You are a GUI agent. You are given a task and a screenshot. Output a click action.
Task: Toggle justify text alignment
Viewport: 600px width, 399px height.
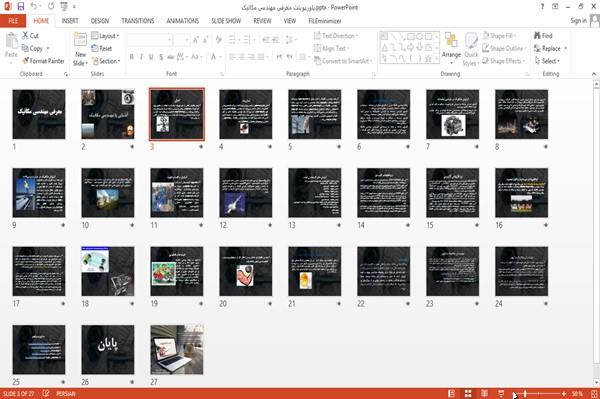[x=261, y=57]
